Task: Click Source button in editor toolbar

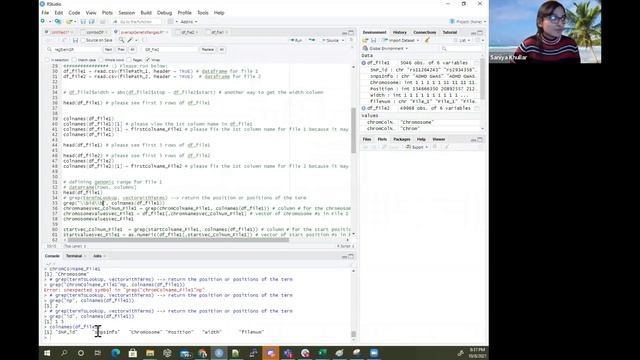Action: coord(331,40)
